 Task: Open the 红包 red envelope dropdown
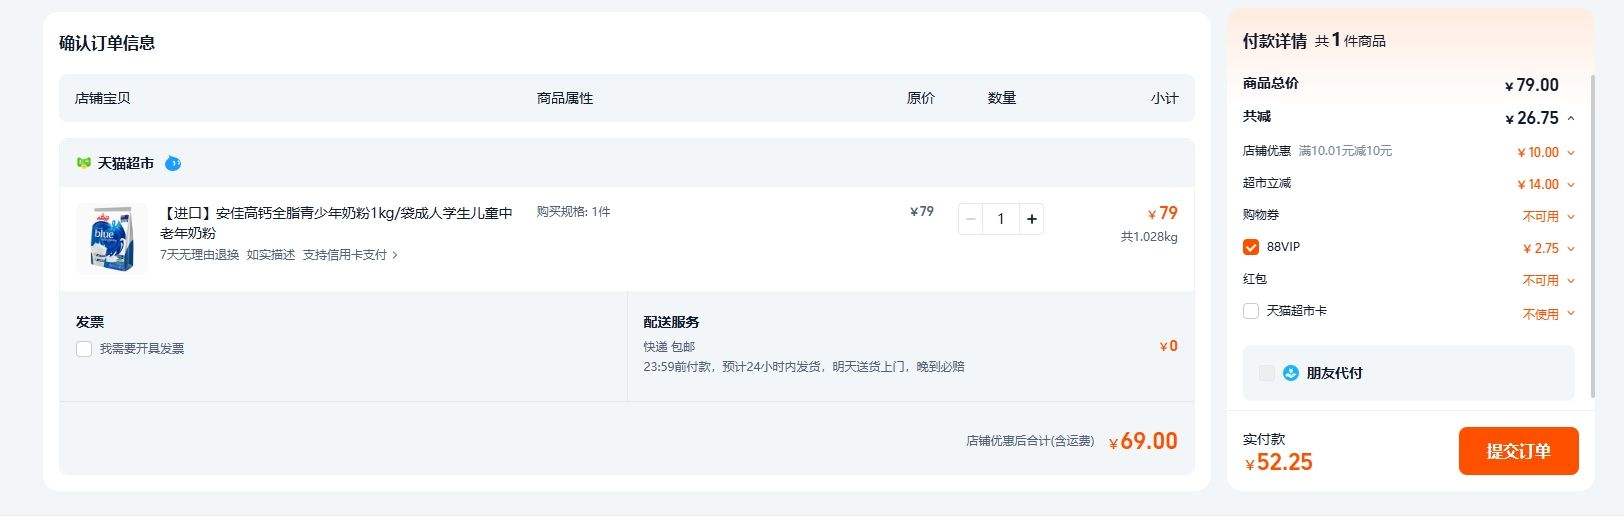(x=1571, y=281)
